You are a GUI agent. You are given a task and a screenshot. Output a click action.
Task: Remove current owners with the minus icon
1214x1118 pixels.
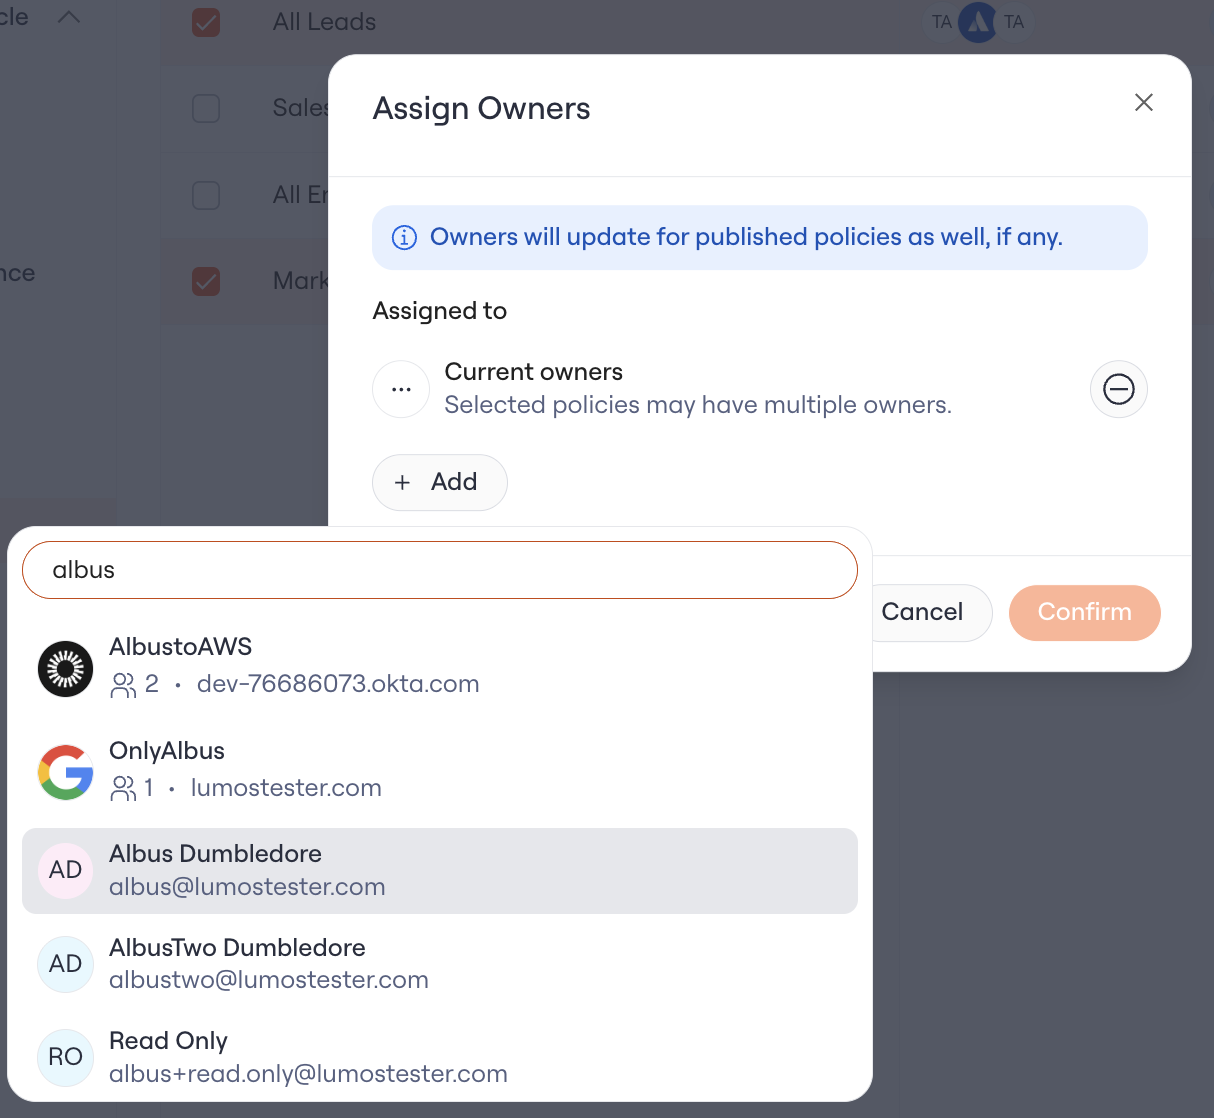point(1118,389)
